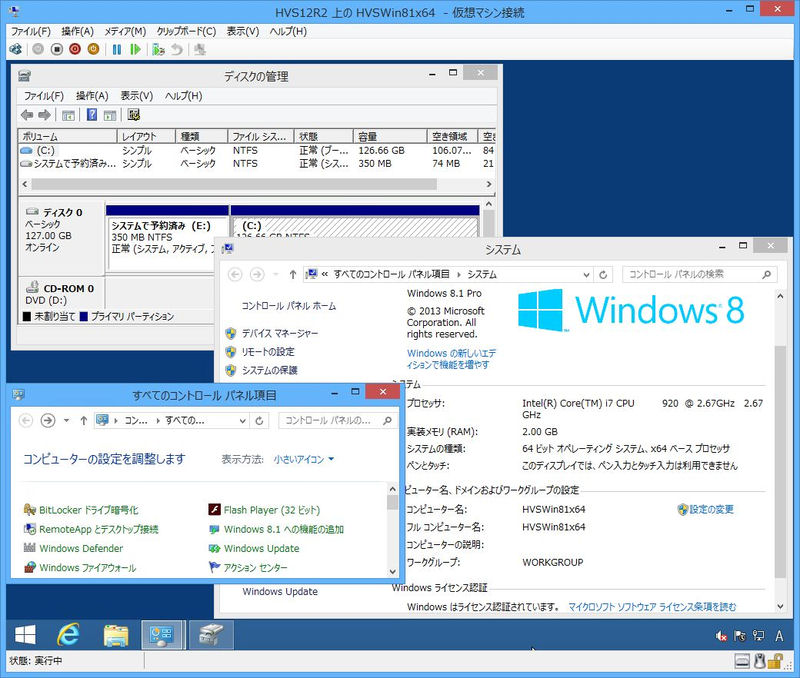Toggle the console tree icon in Disk Management
This screenshot has height=678, width=800.
68,115
